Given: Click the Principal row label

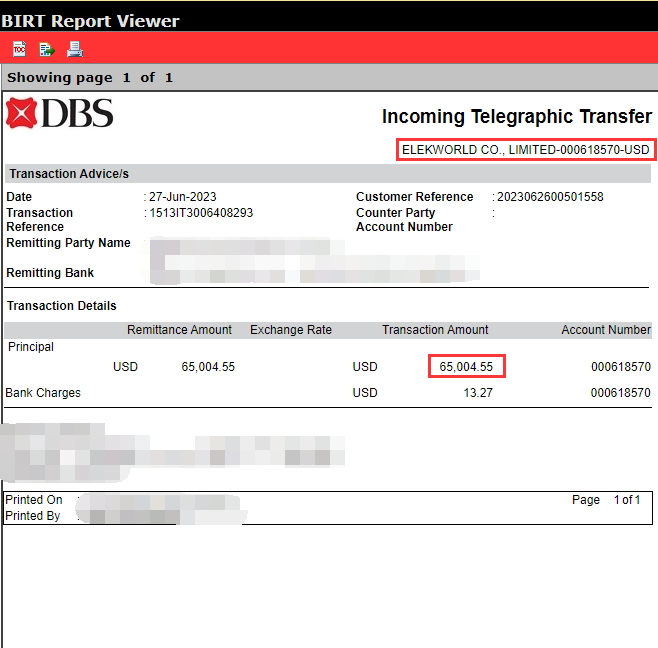Looking at the screenshot, I should [x=31, y=347].
